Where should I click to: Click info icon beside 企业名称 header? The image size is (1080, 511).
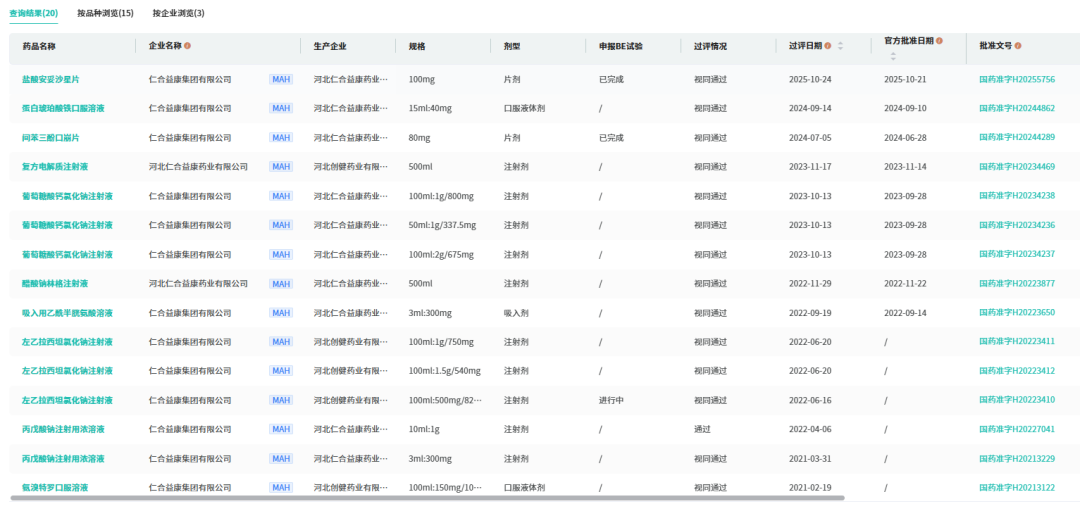[187, 46]
